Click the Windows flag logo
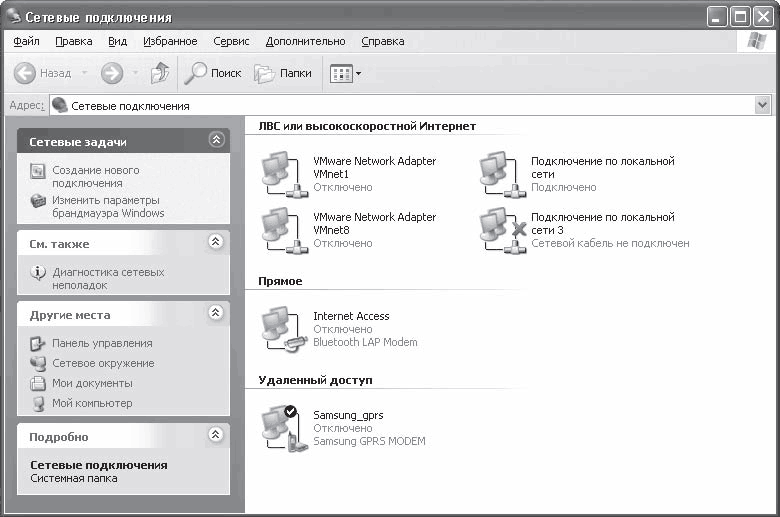Image resolution: width=780 pixels, height=517 pixels. click(x=756, y=41)
